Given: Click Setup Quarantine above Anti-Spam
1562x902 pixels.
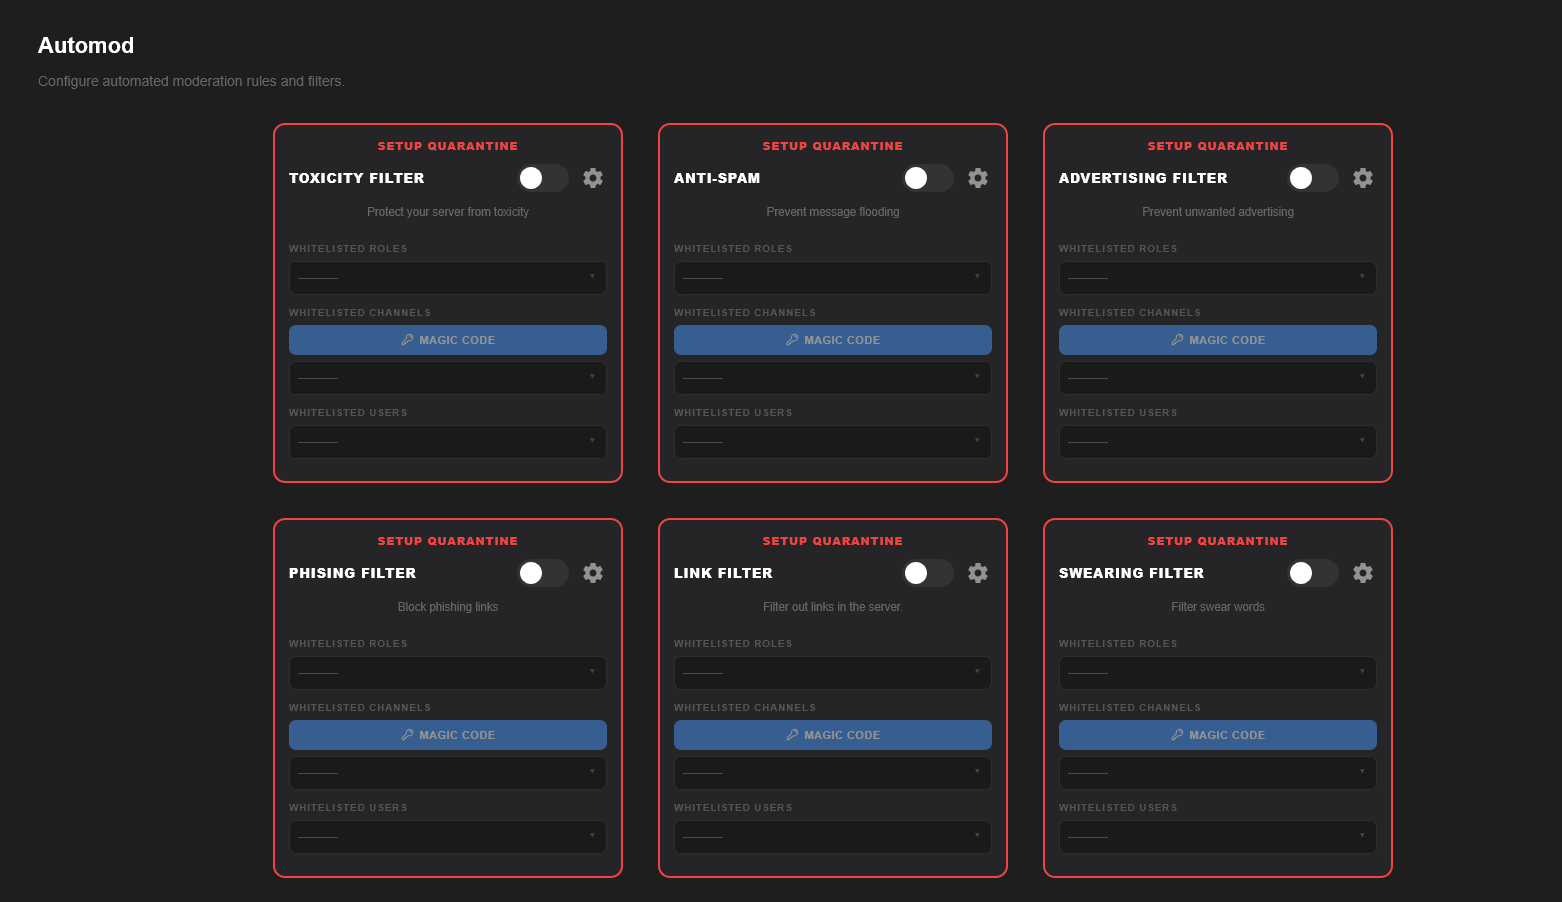Looking at the screenshot, I should (833, 146).
